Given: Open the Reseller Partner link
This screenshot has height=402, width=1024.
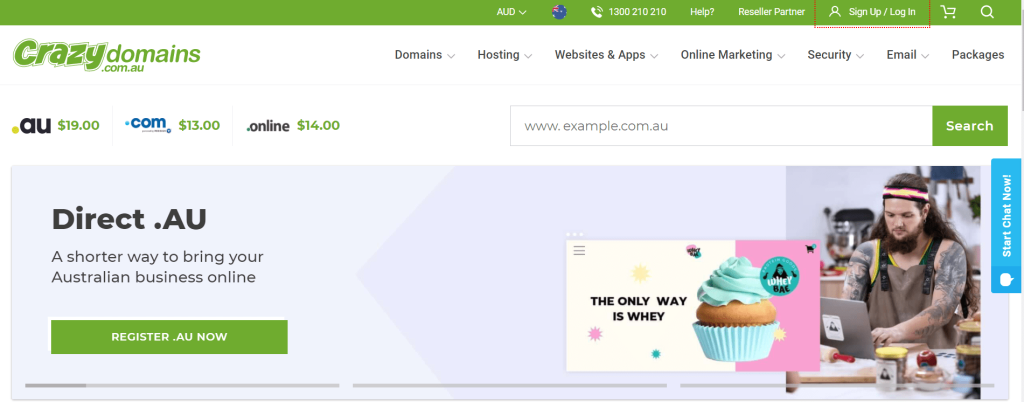Looking at the screenshot, I should tap(771, 12).
